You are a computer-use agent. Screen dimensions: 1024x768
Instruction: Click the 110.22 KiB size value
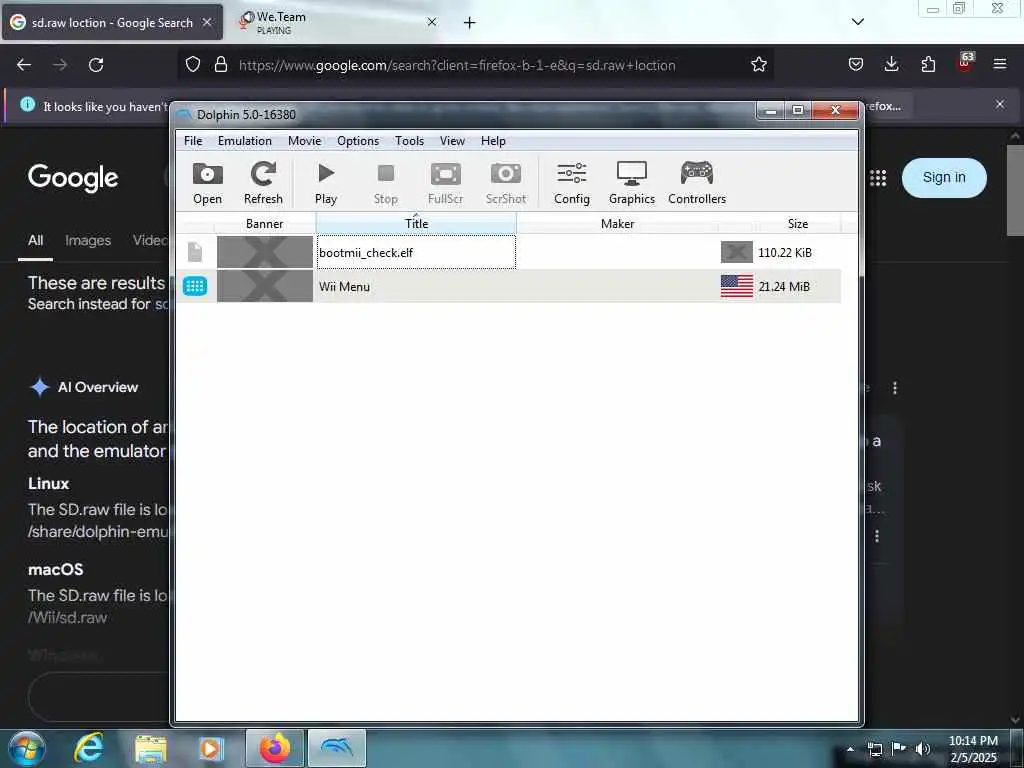(784, 253)
